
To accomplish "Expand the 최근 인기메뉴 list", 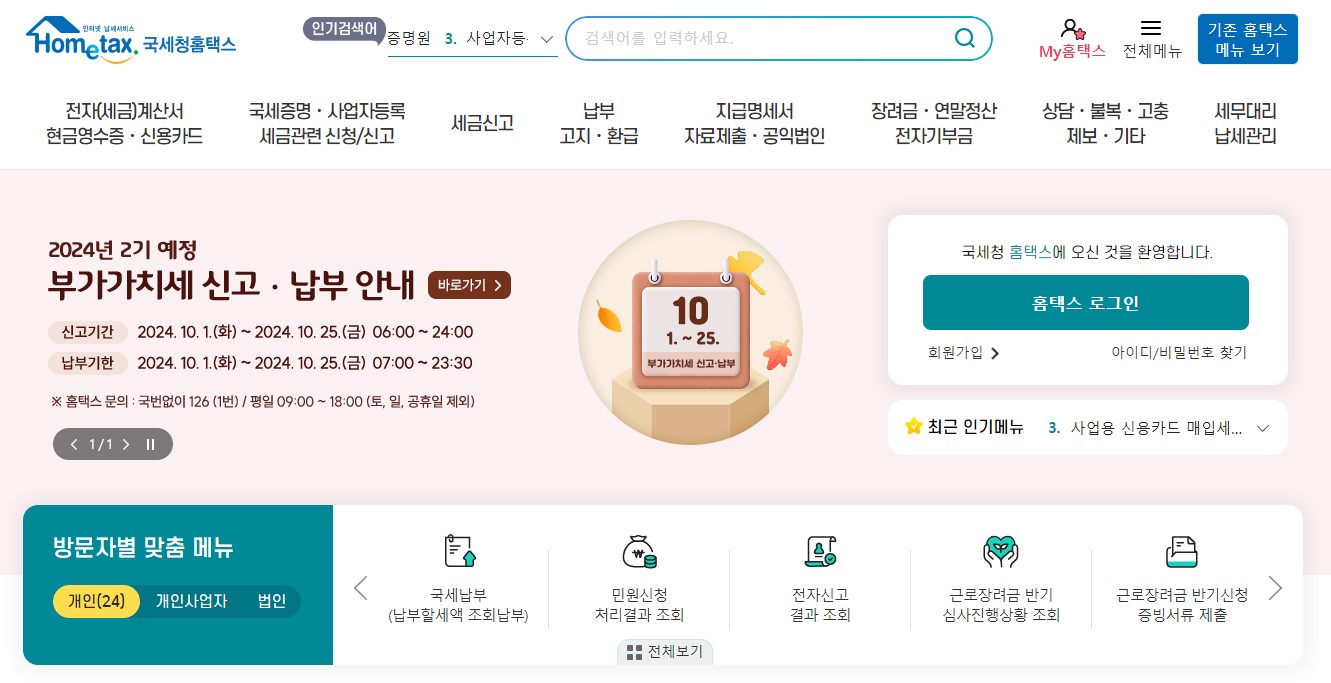I will (x=1262, y=427).
